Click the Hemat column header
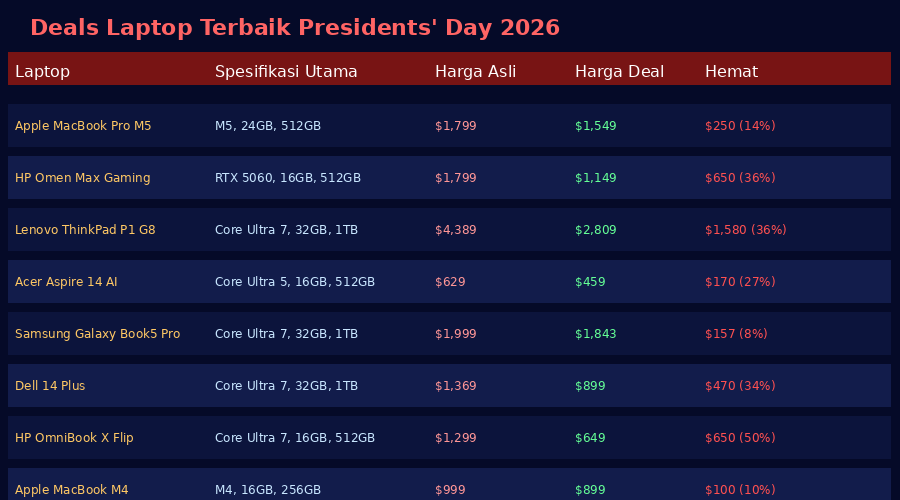 pos(731,72)
